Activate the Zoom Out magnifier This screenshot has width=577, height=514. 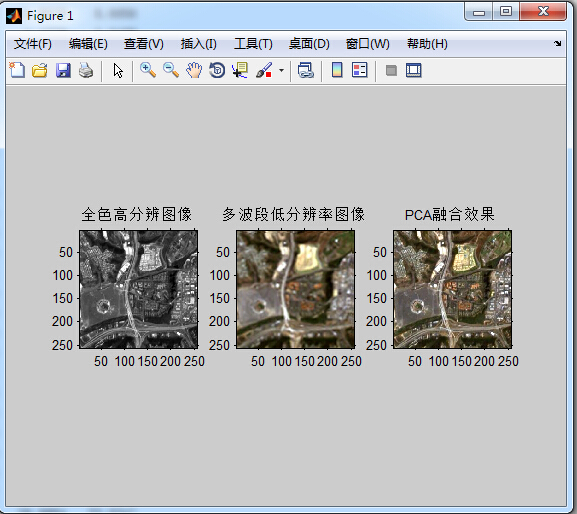tap(171, 70)
